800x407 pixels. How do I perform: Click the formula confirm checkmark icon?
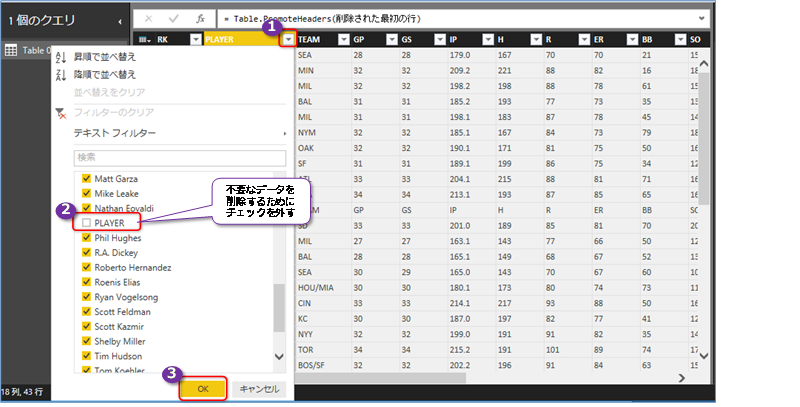[x=173, y=19]
